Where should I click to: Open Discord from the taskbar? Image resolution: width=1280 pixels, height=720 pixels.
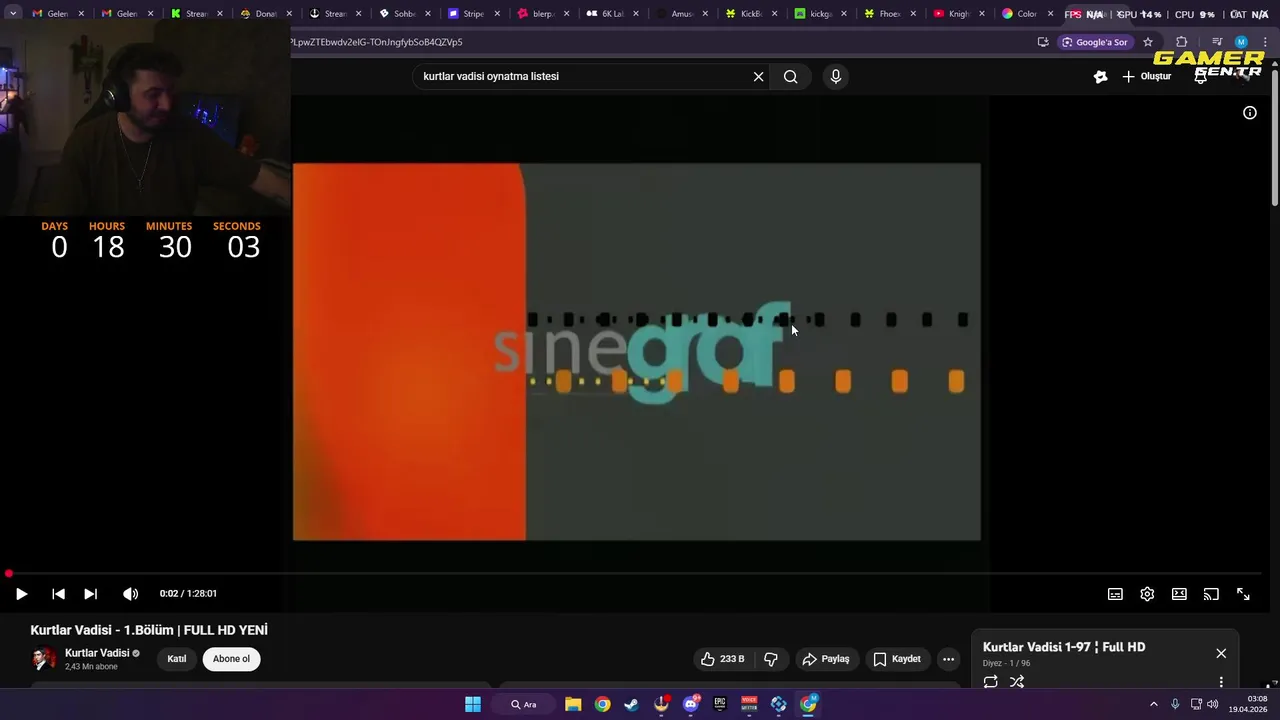[690, 704]
